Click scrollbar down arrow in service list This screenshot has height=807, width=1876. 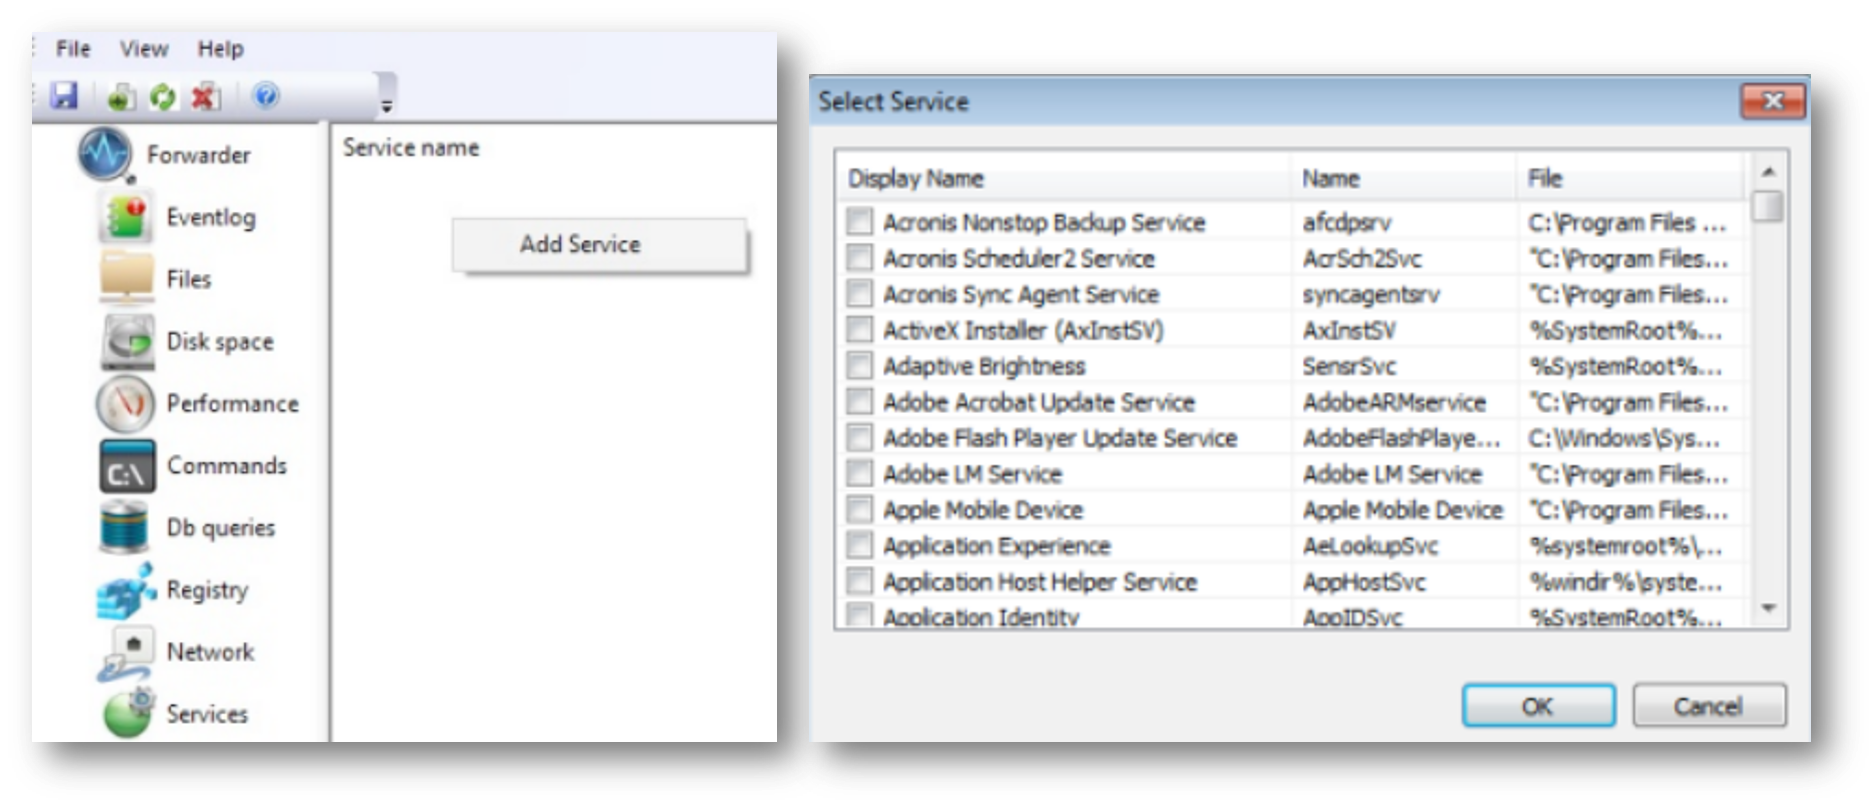[1768, 608]
